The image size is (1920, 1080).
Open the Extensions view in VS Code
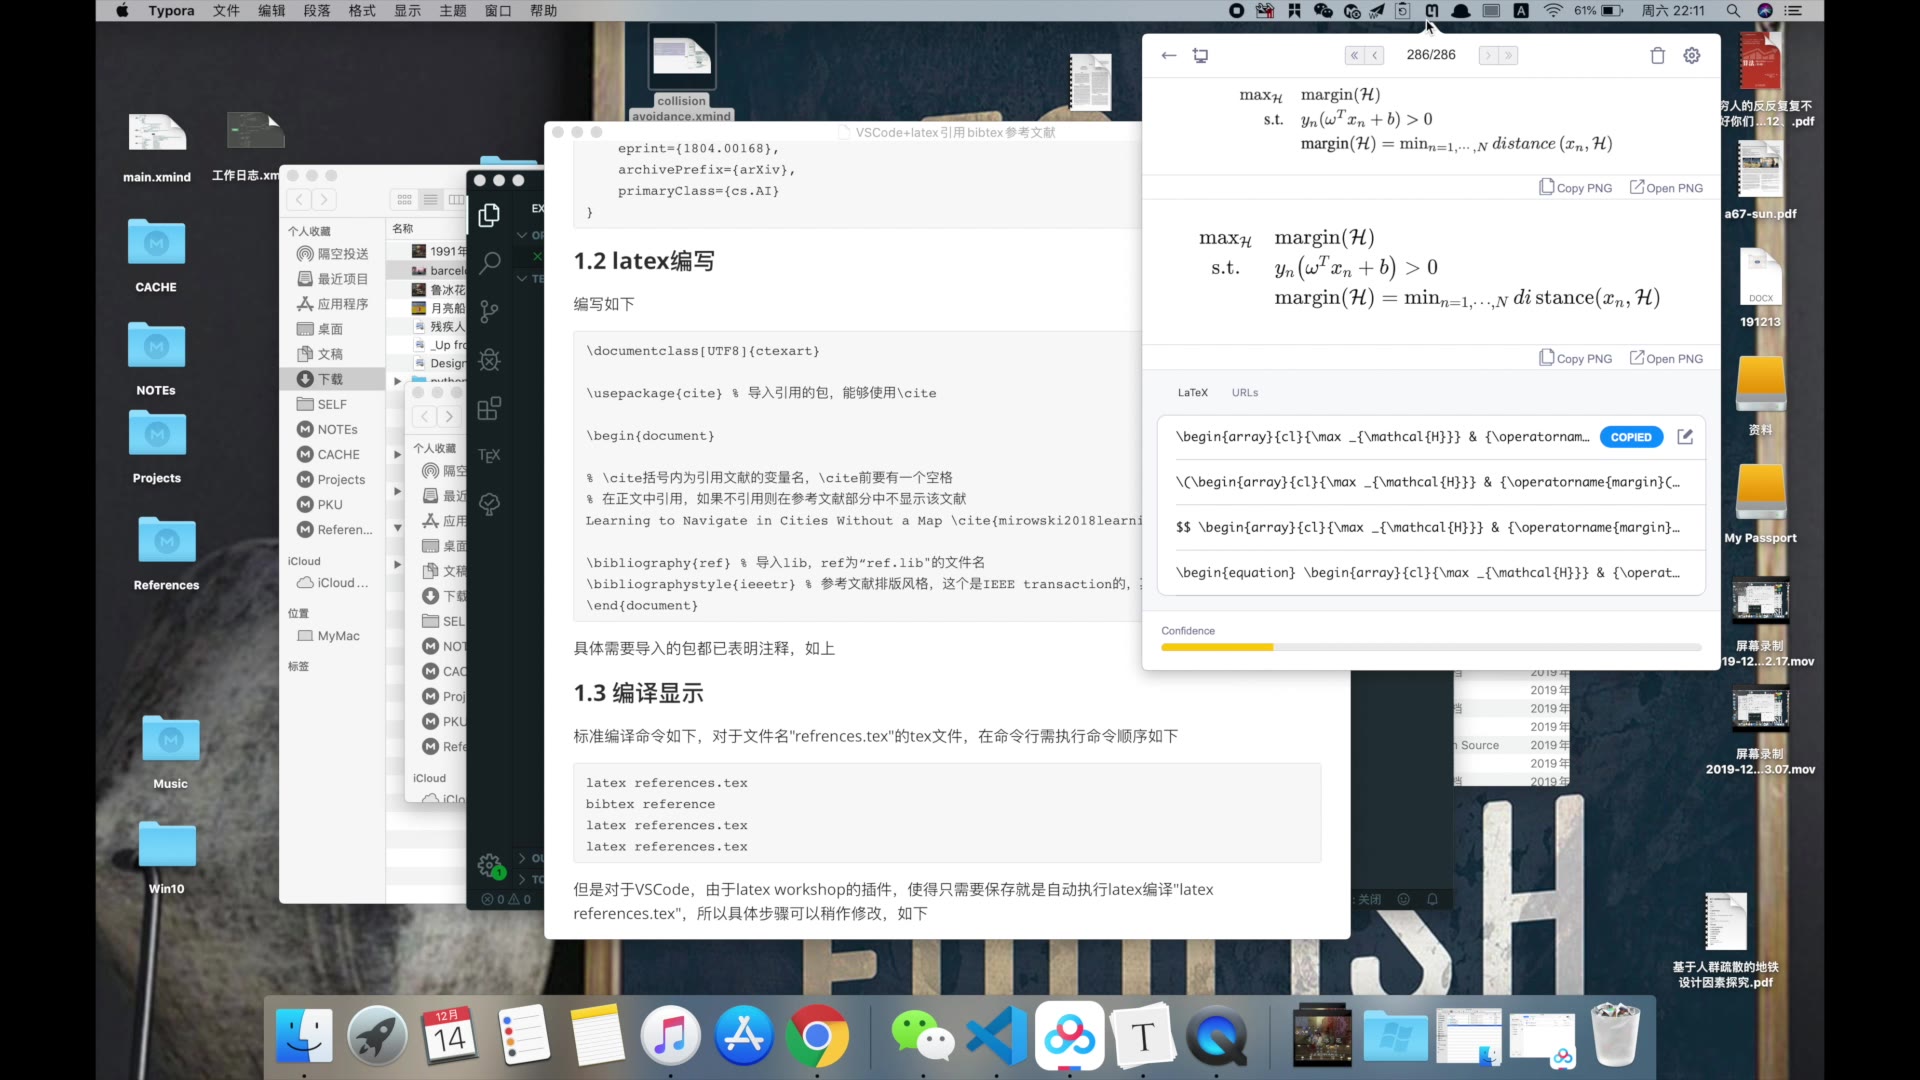coord(489,408)
